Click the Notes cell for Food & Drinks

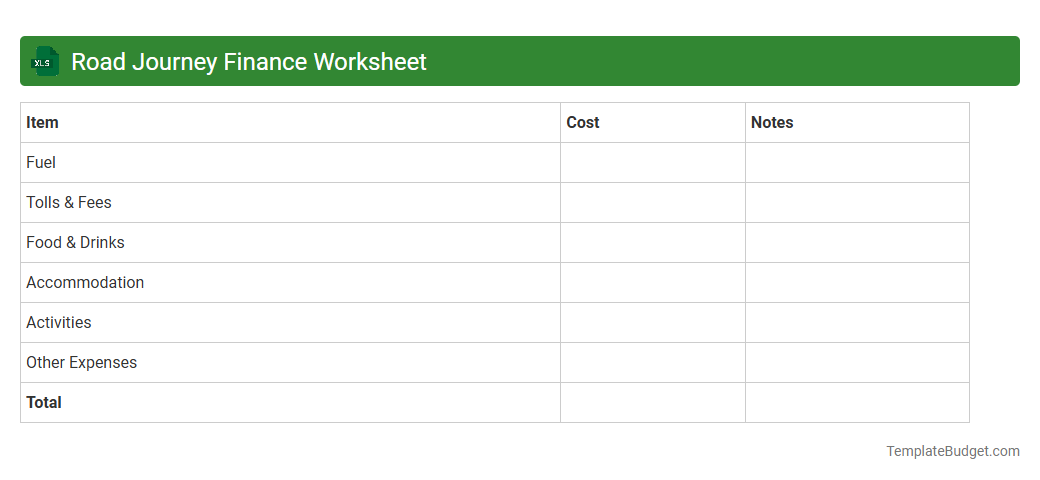857,243
